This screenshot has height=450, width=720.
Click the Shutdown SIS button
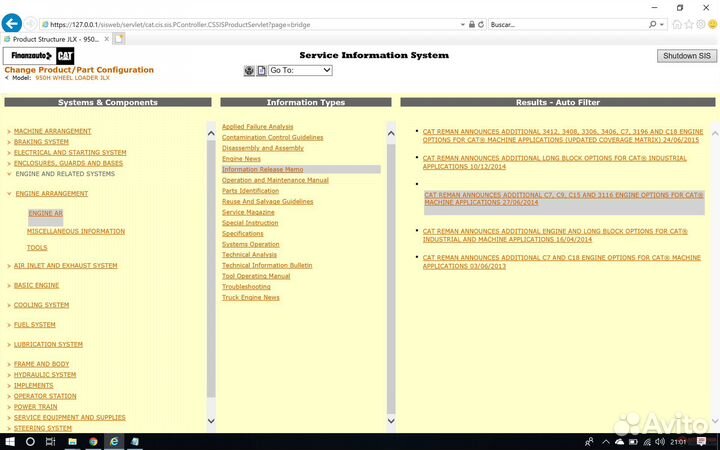pos(686,56)
